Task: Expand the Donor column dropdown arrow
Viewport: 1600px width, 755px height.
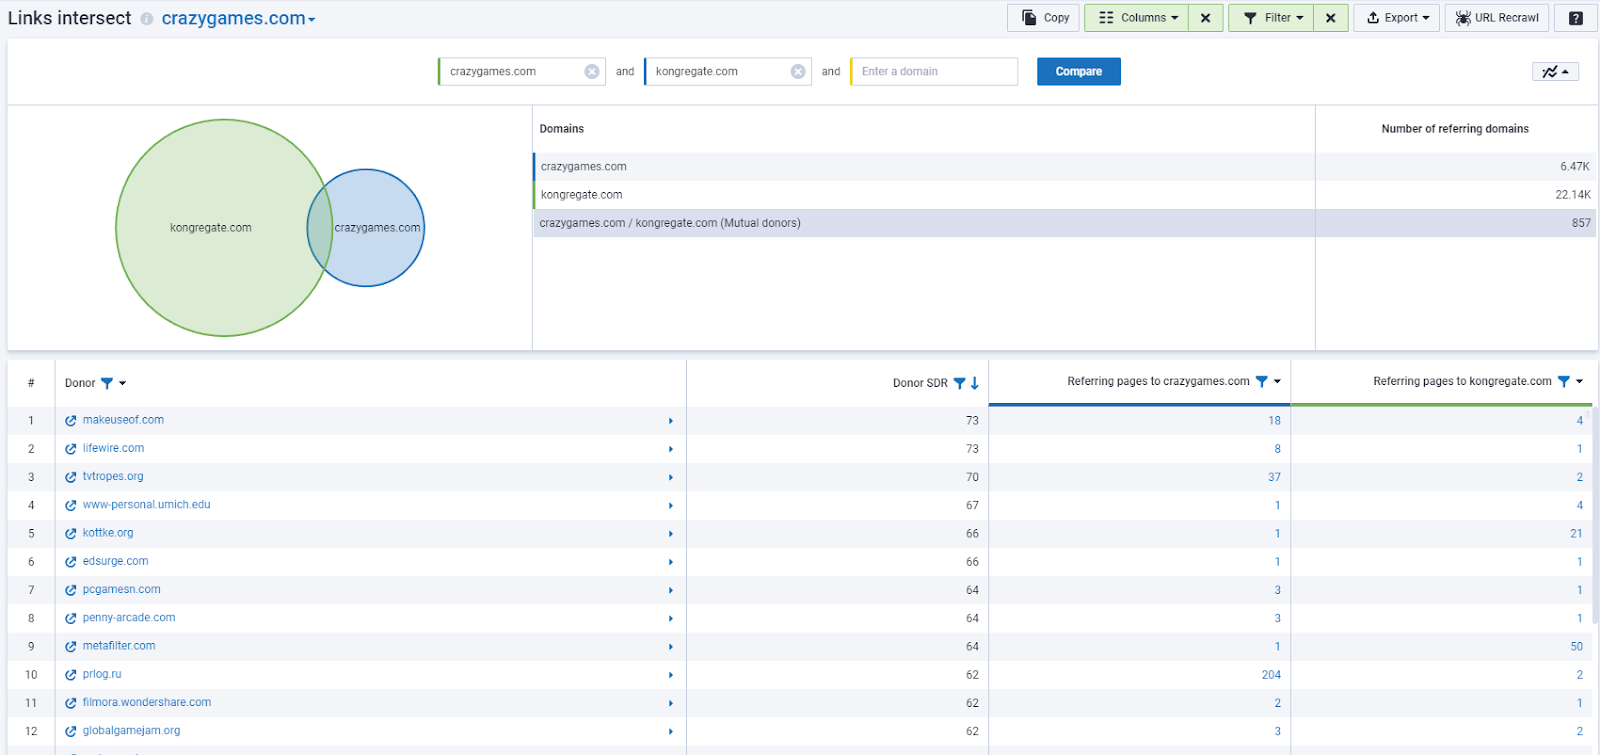Action: pos(123,383)
